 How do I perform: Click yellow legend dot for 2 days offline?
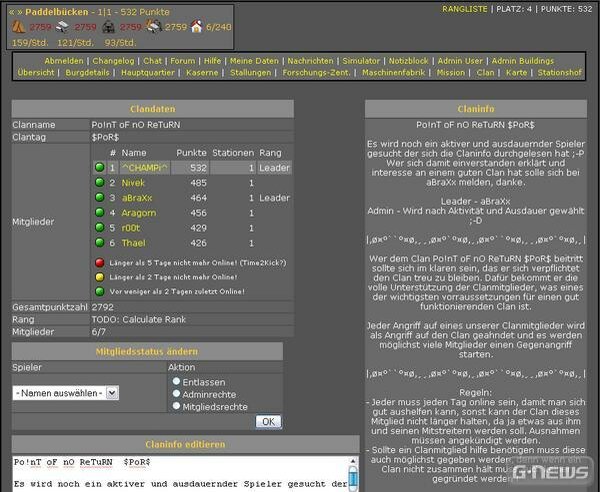pos(99,277)
